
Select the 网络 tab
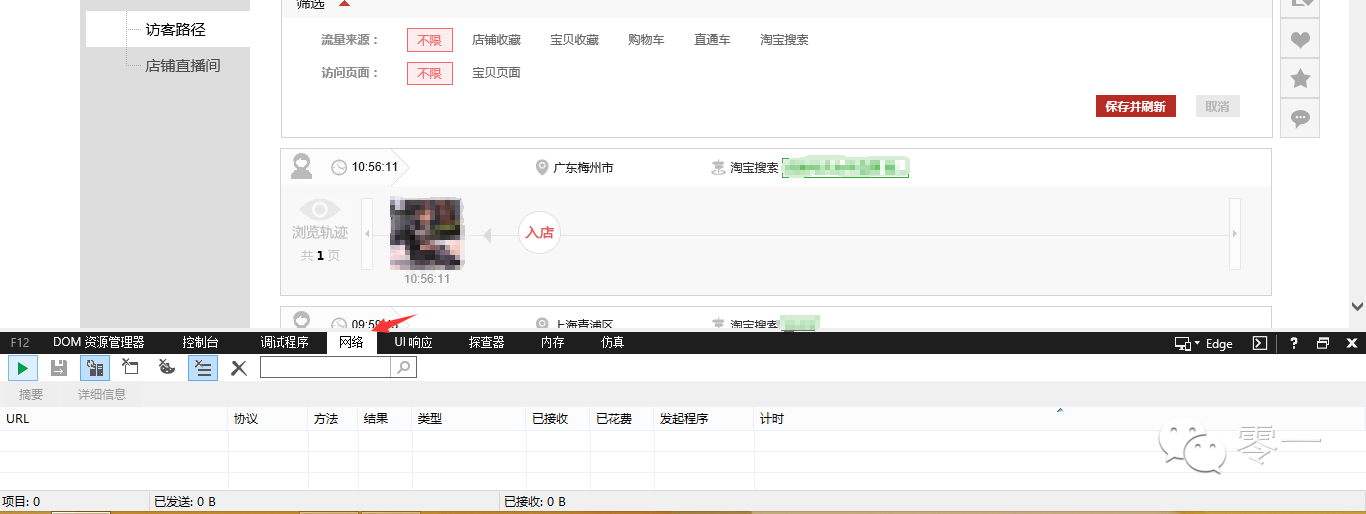pyautogui.click(x=351, y=342)
